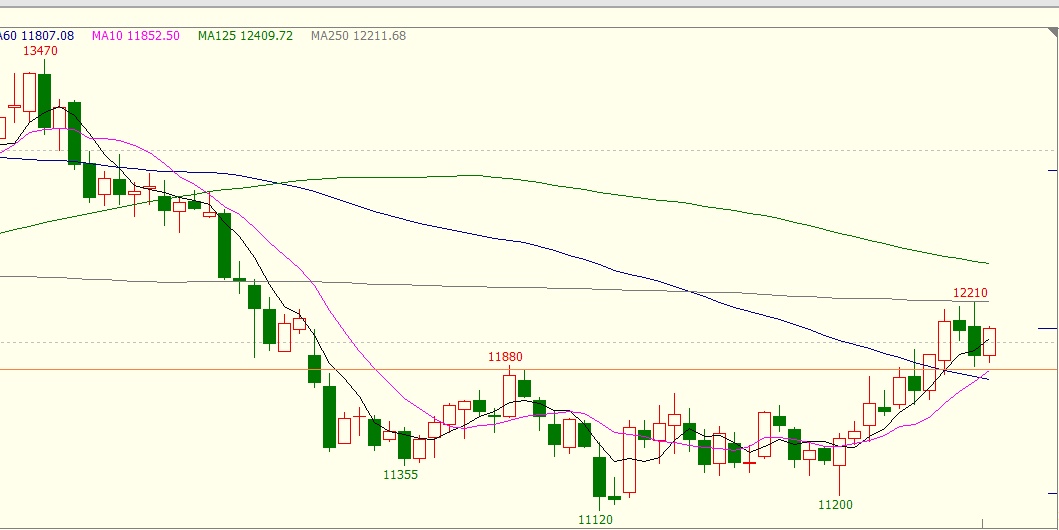
Task: Click the 11355 low price label
Action: click(401, 475)
